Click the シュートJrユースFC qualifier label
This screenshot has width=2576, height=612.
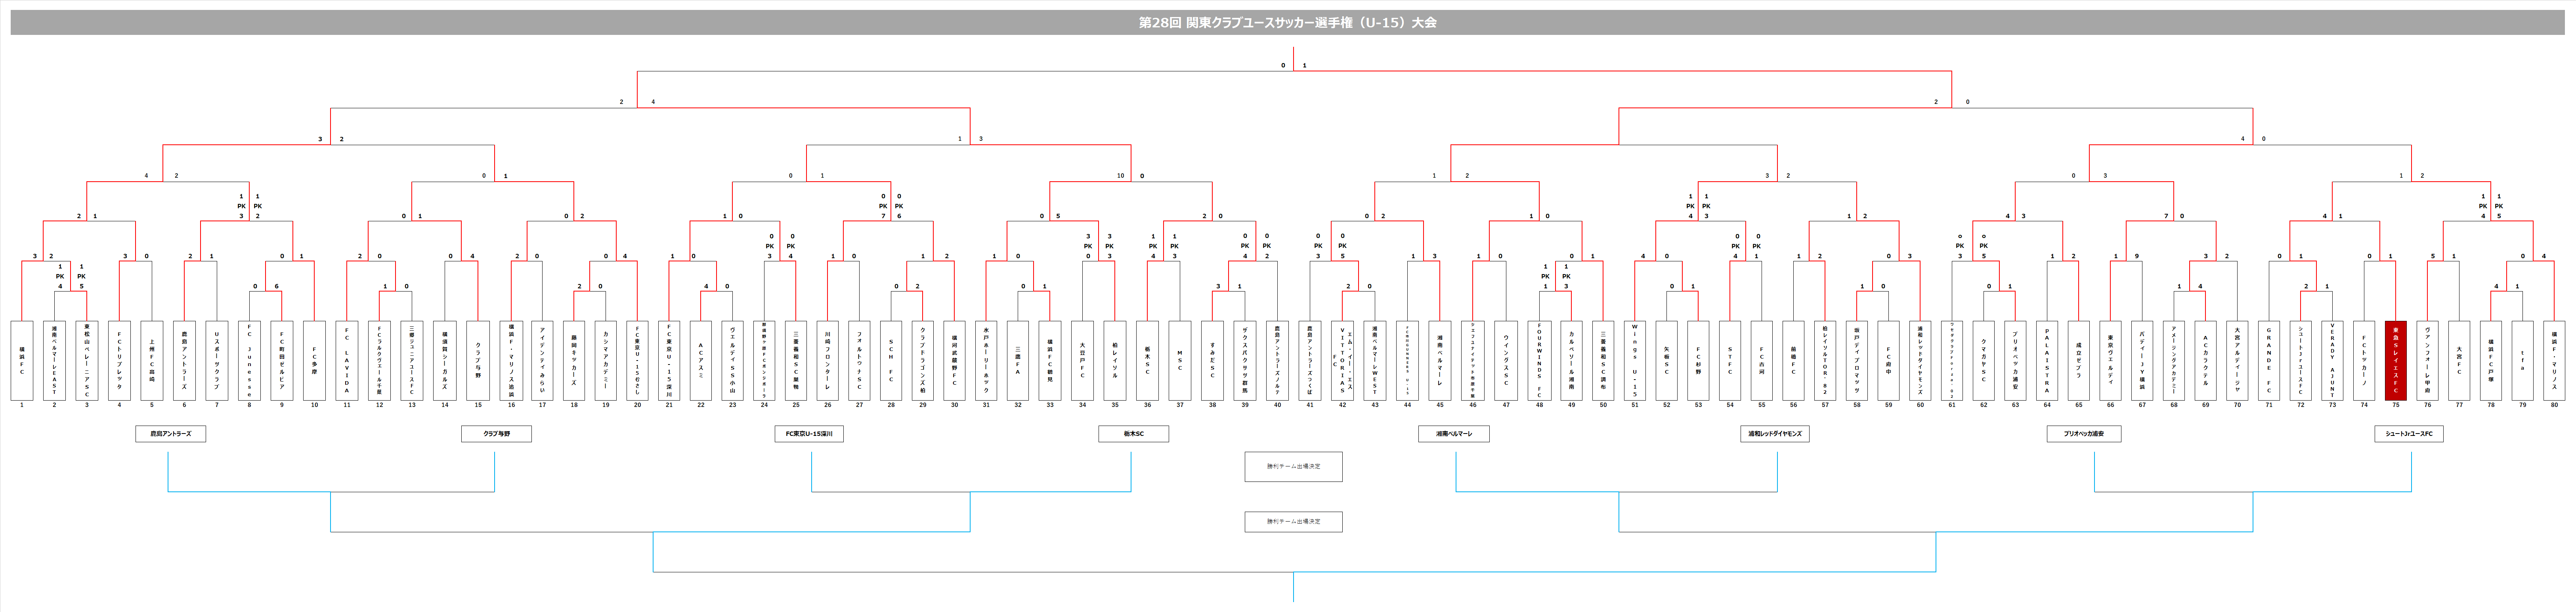2409,434
